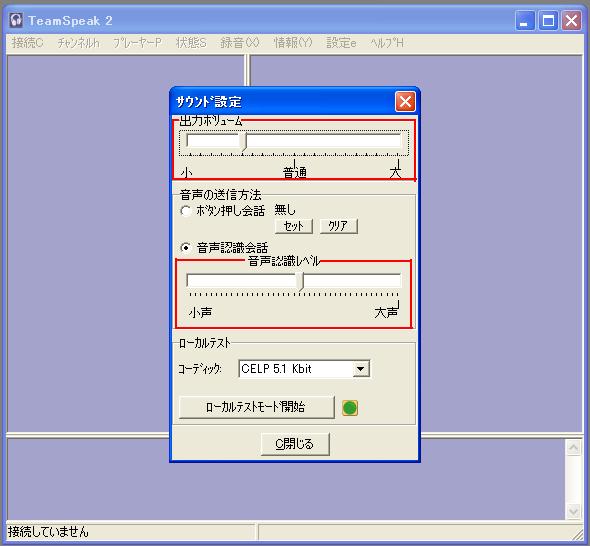Select the 音声認識会話 radio option
The width and height of the screenshot is (590, 546).
pyautogui.click(x=186, y=248)
